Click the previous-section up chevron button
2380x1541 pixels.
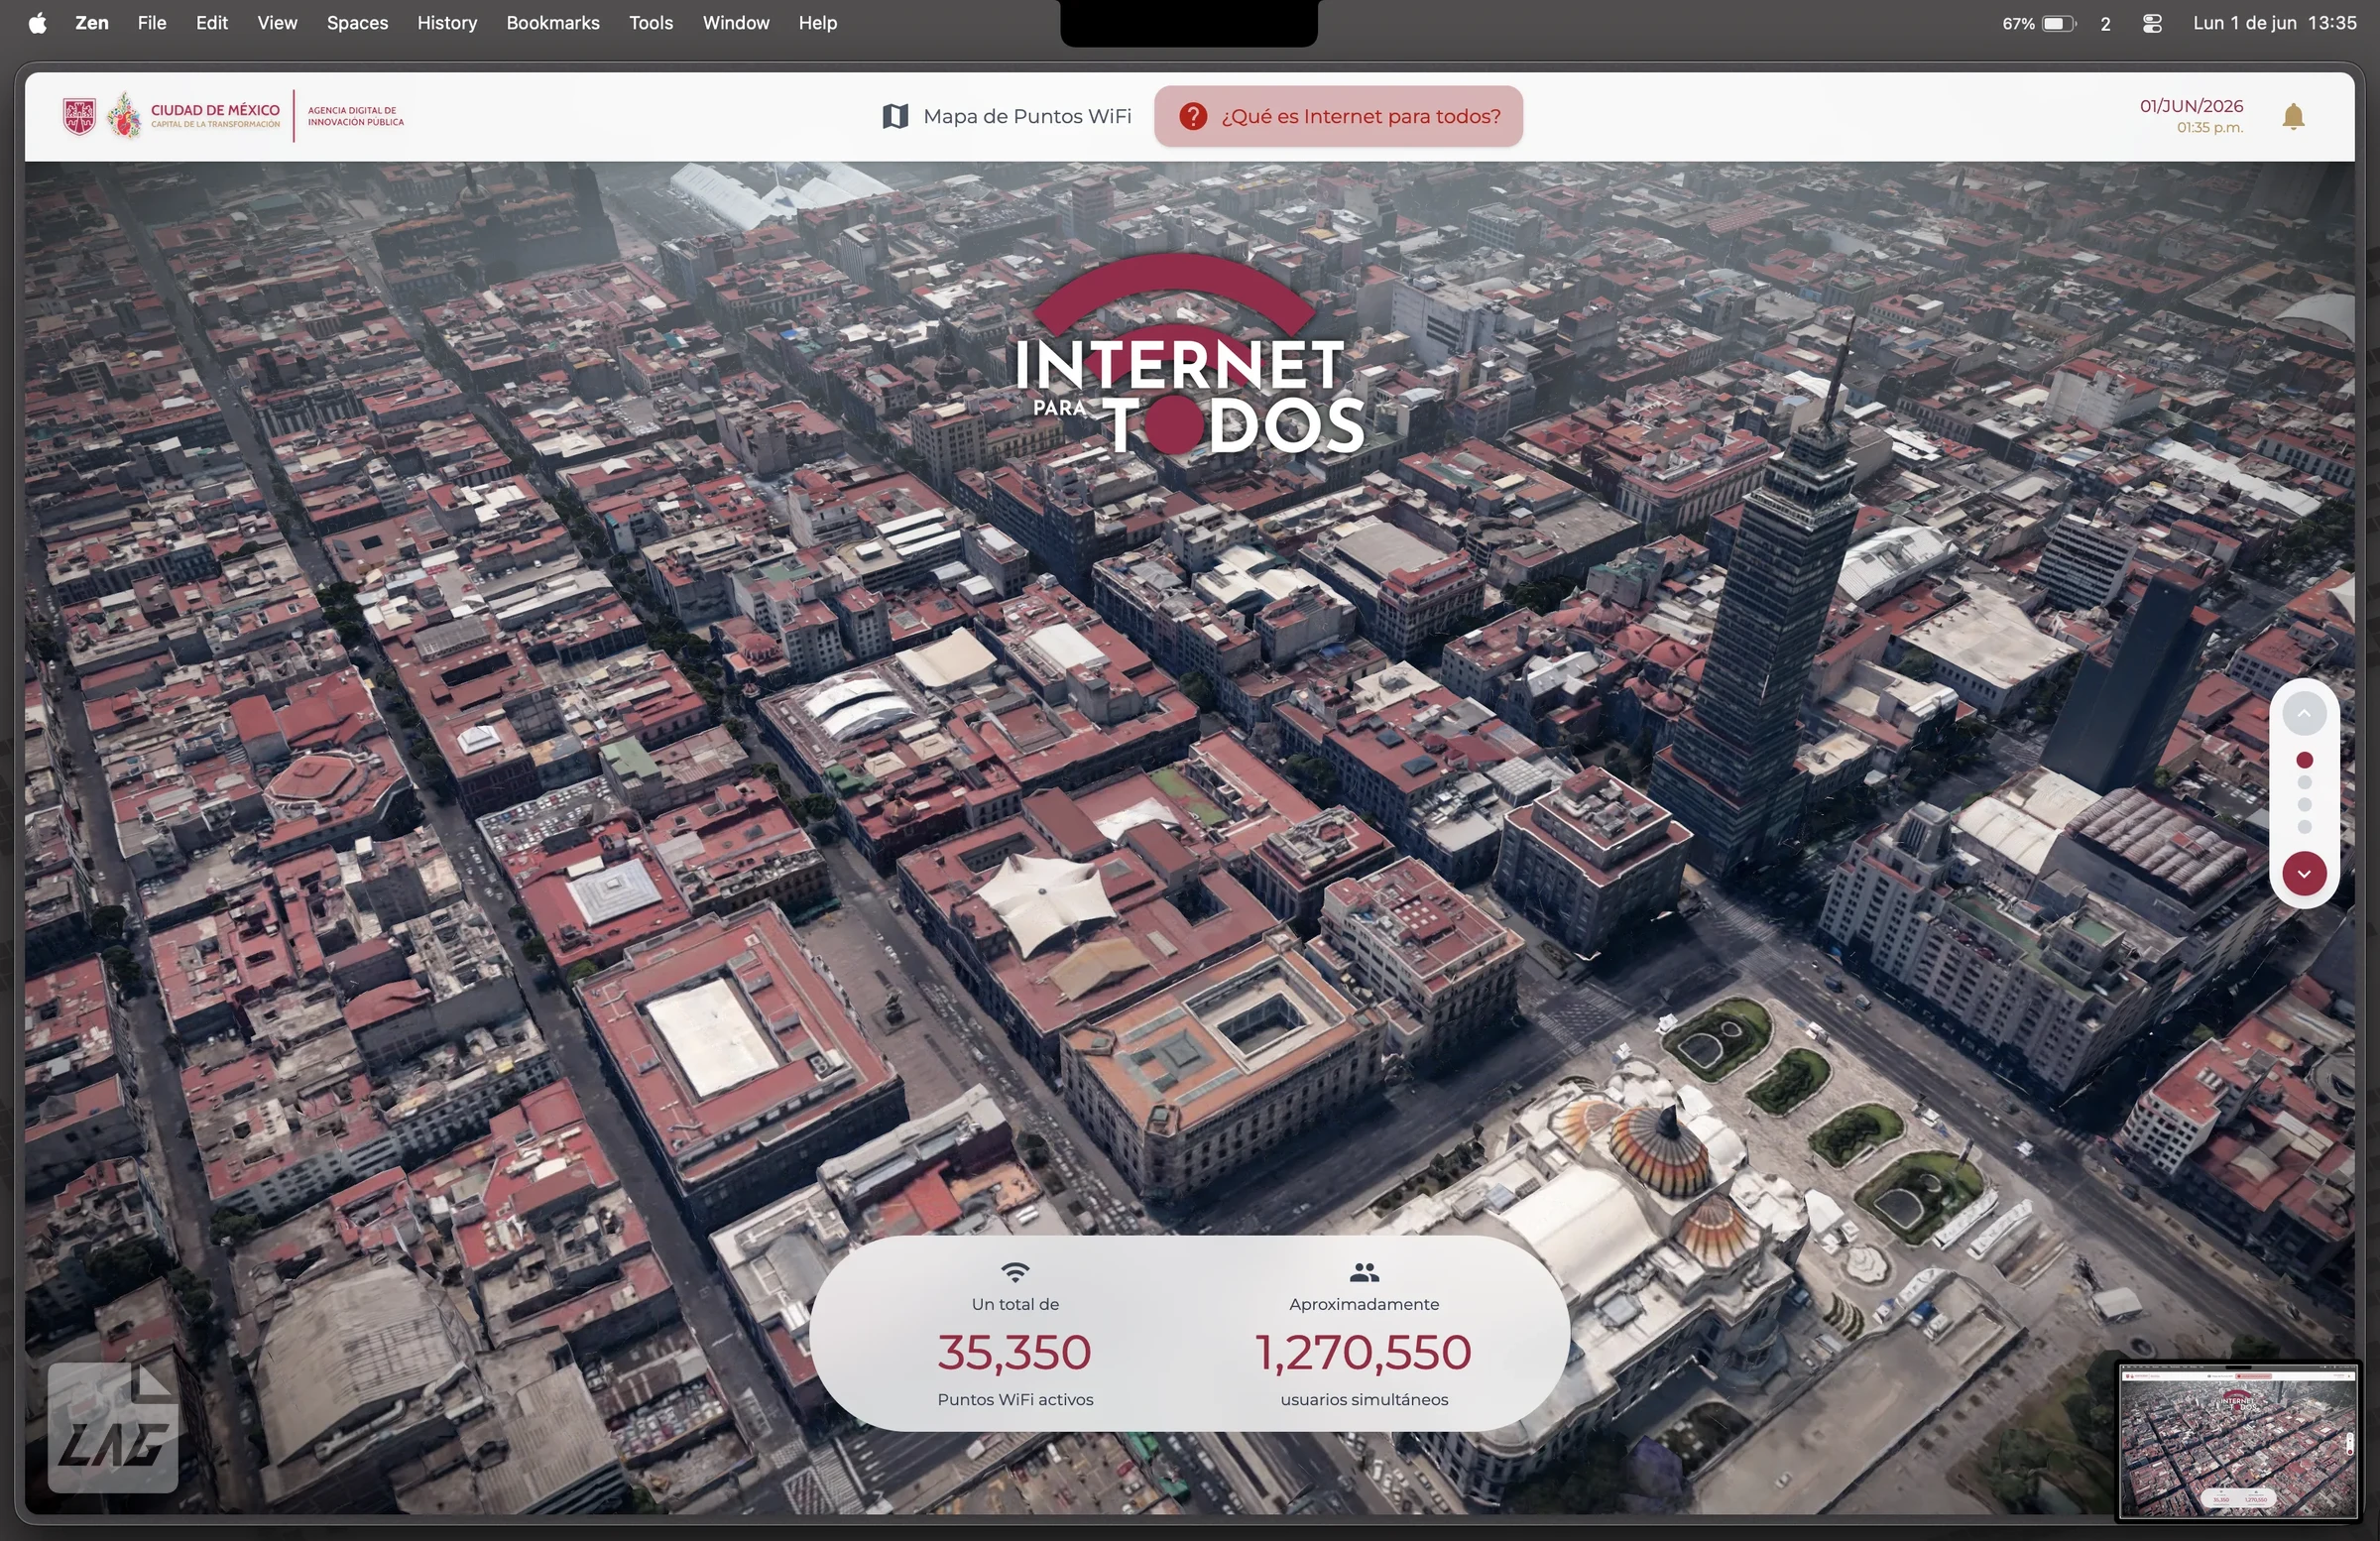2304,713
